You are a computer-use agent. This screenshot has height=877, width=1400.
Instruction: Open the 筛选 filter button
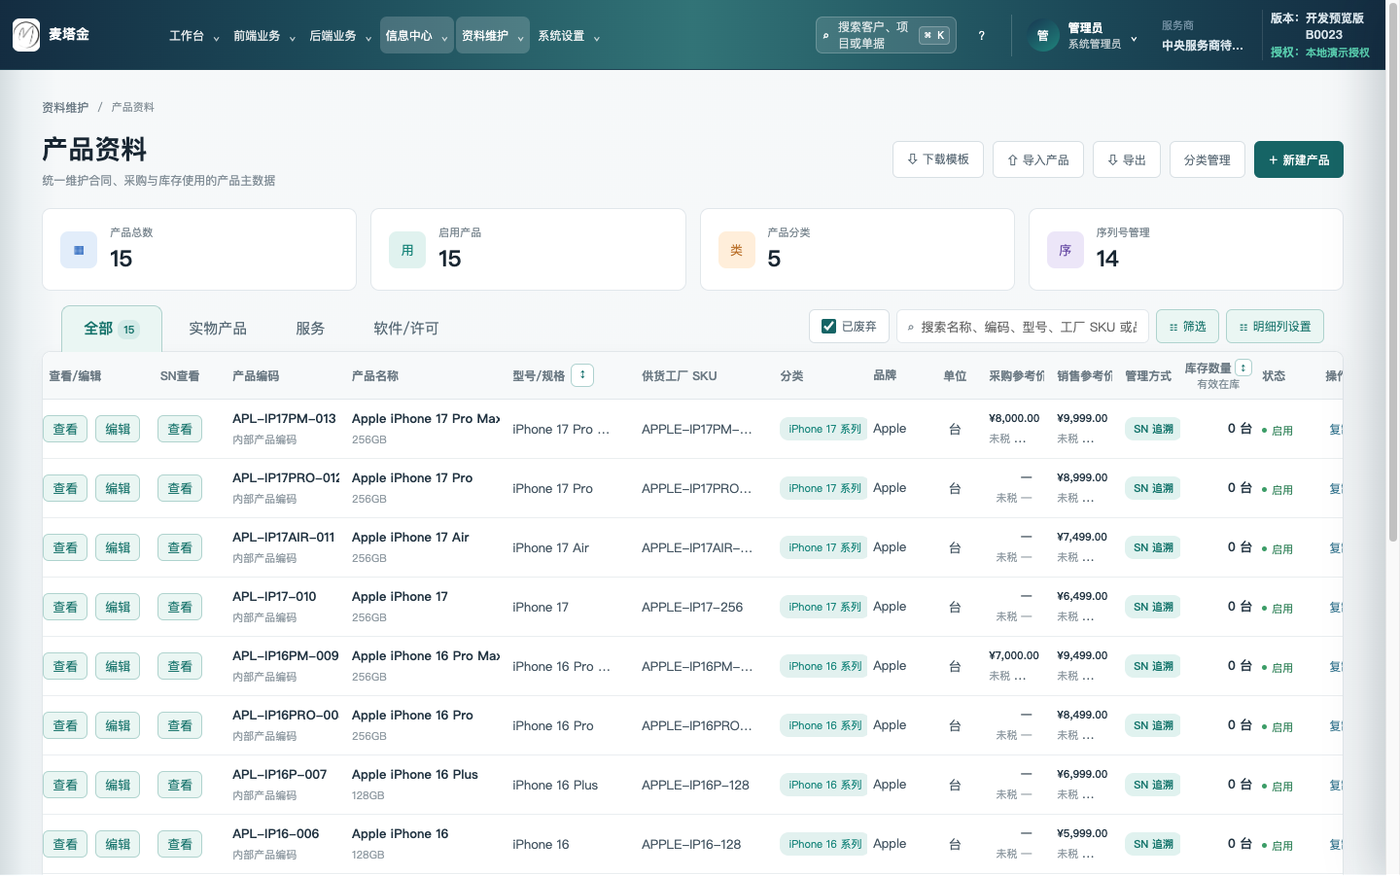pos(1187,326)
